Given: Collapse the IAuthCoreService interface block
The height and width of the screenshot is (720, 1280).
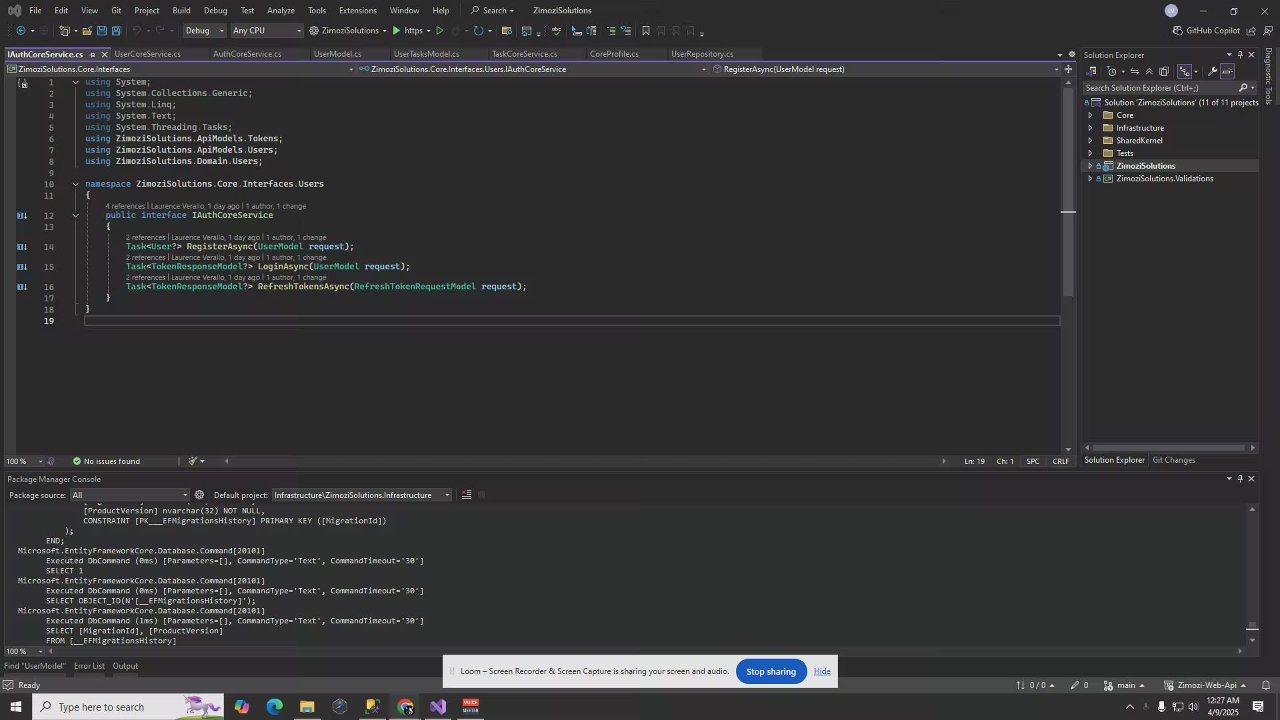Looking at the screenshot, I should [75, 215].
